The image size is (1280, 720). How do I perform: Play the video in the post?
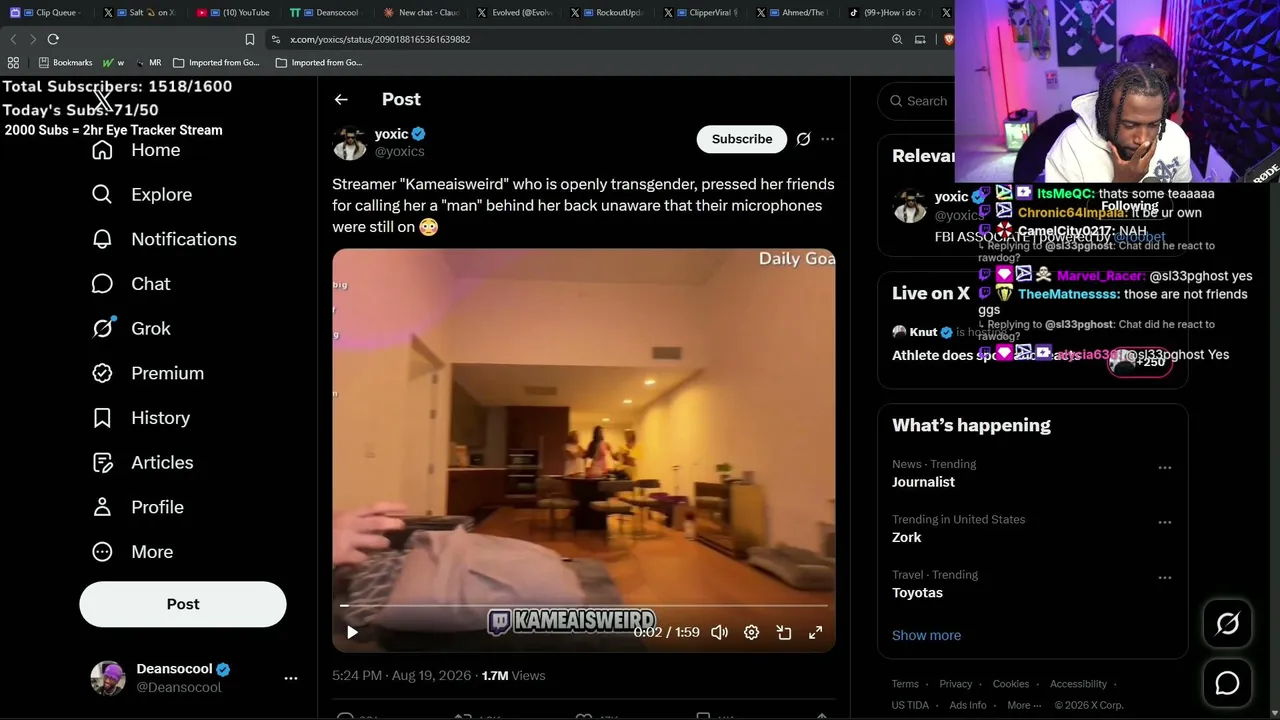[x=352, y=632]
